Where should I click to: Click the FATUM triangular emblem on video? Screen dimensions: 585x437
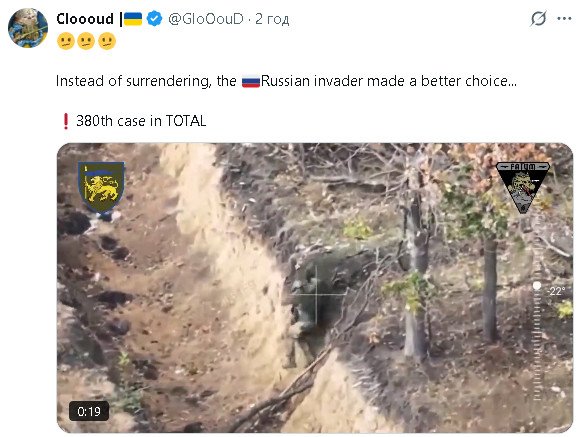point(523,187)
